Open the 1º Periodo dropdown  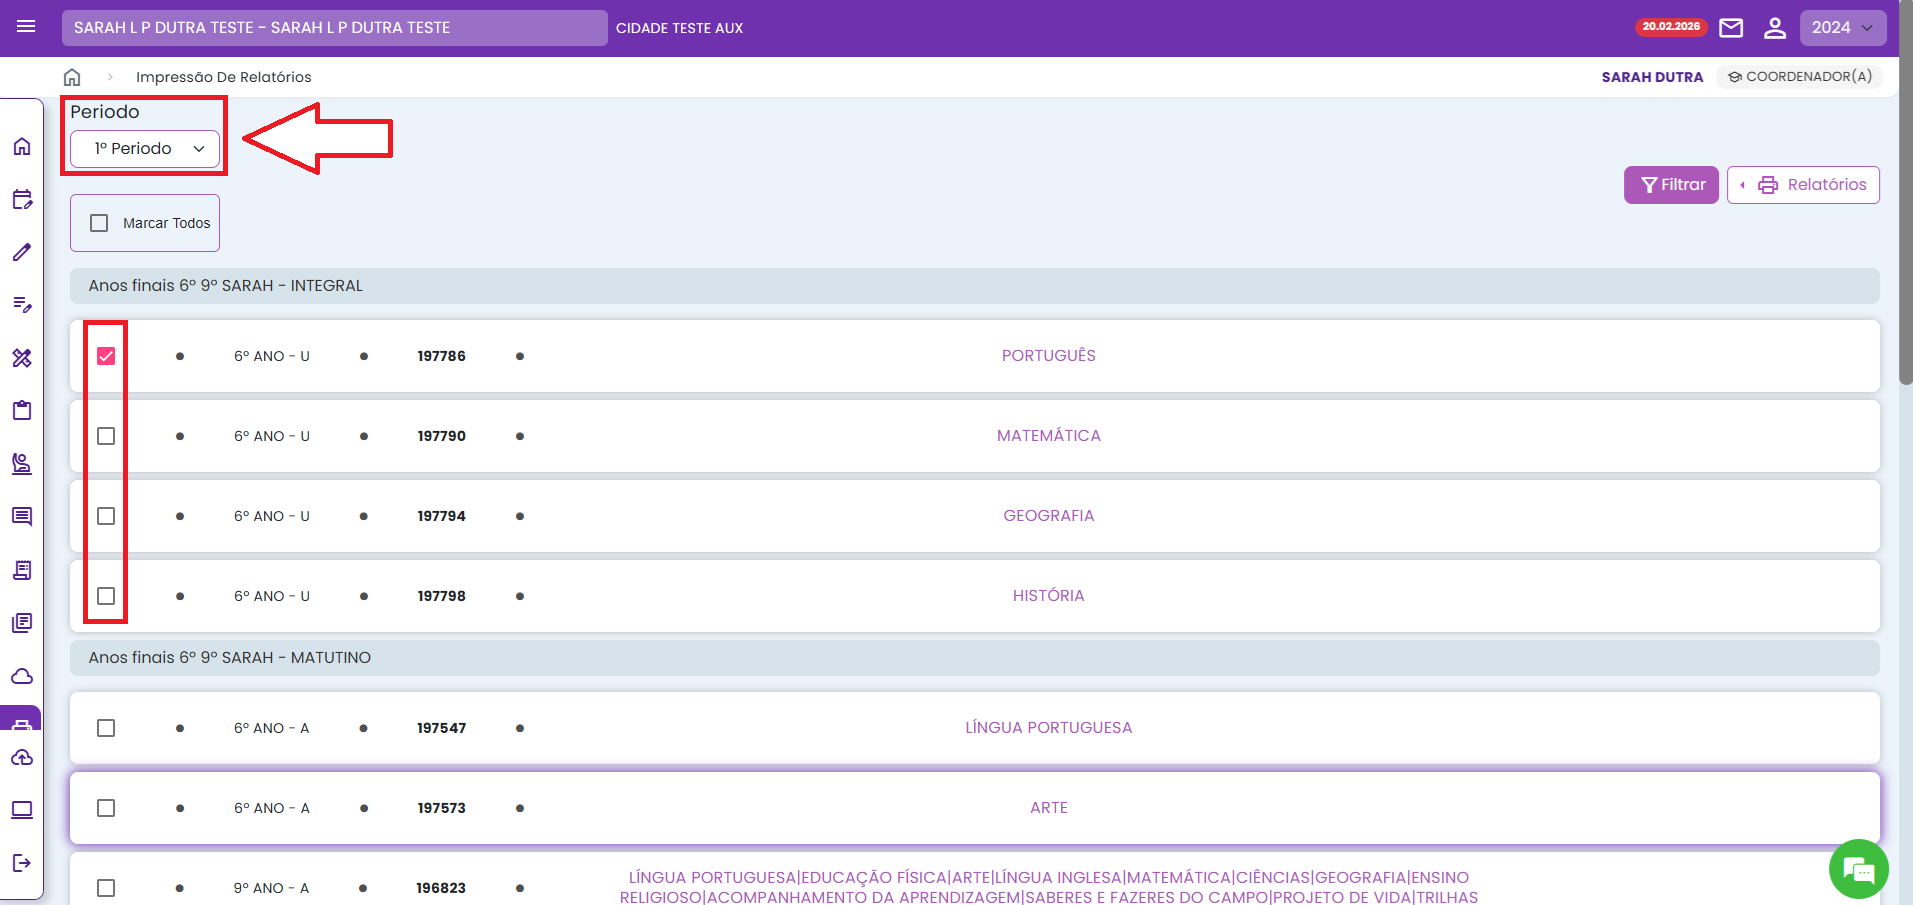click(145, 149)
